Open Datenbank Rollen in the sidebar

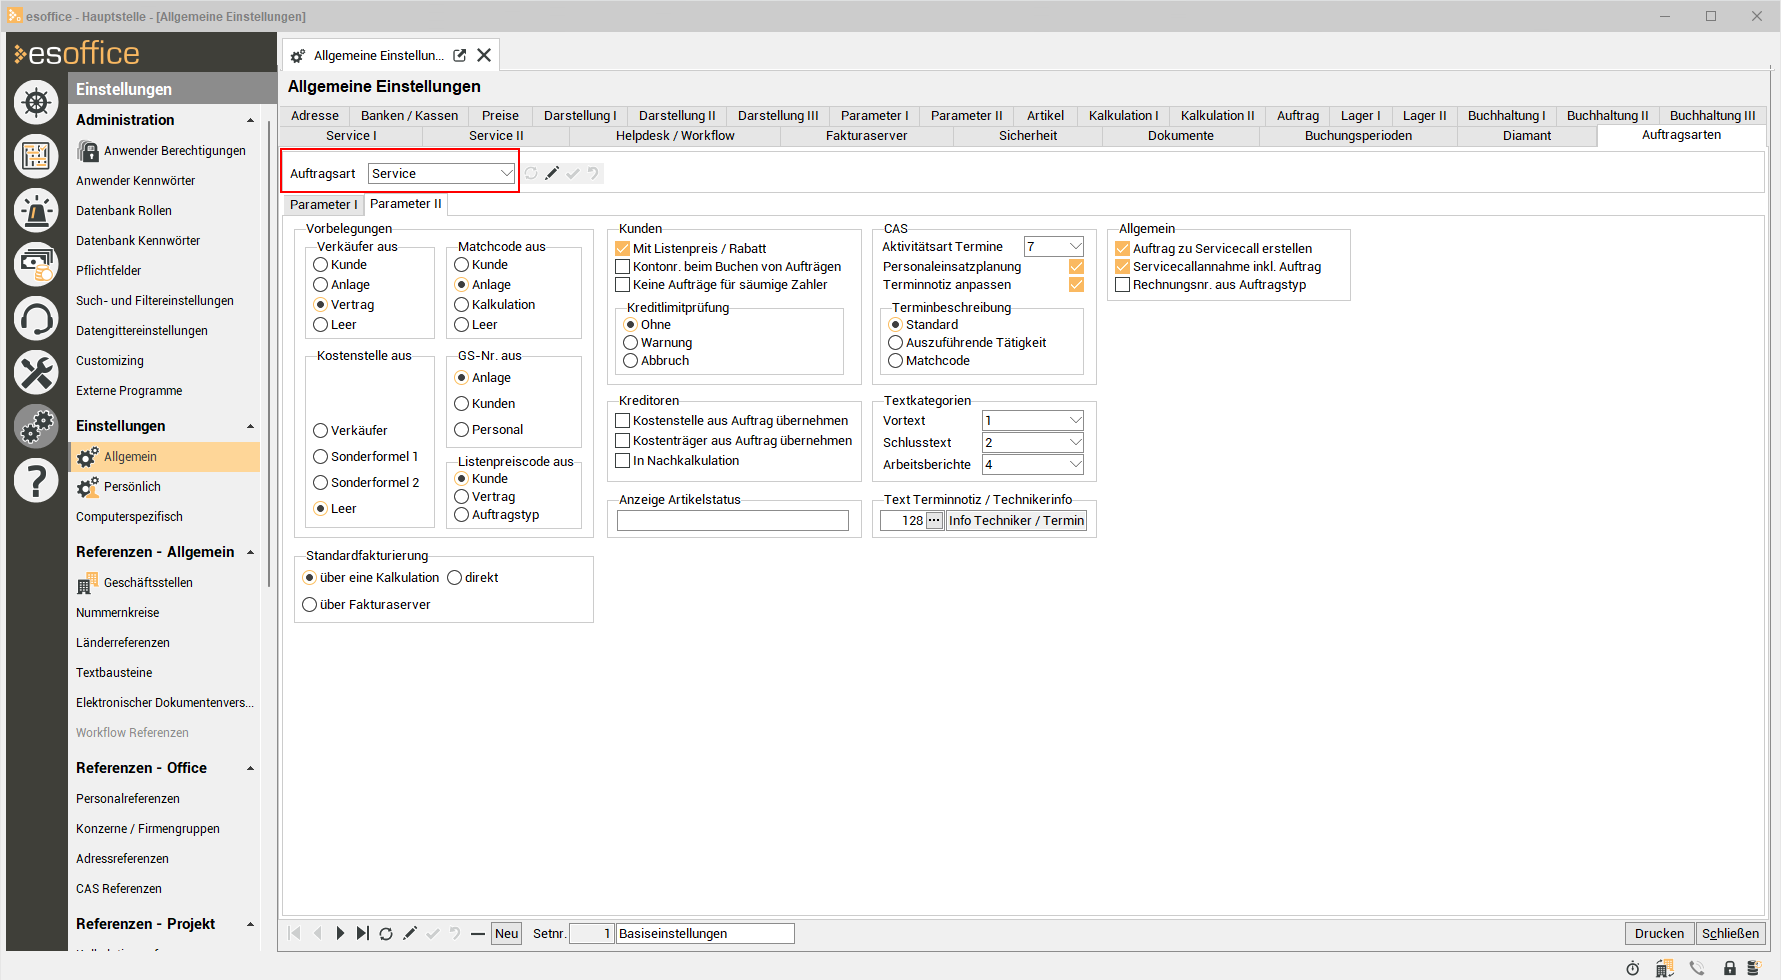point(124,211)
